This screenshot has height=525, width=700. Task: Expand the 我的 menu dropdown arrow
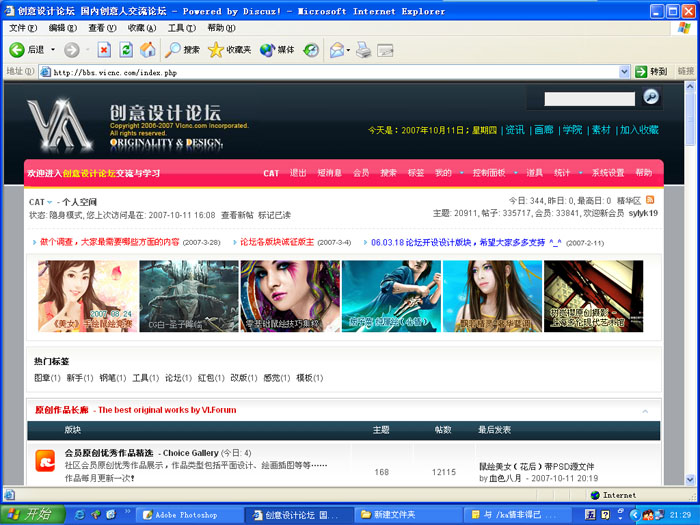click(x=462, y=173)
